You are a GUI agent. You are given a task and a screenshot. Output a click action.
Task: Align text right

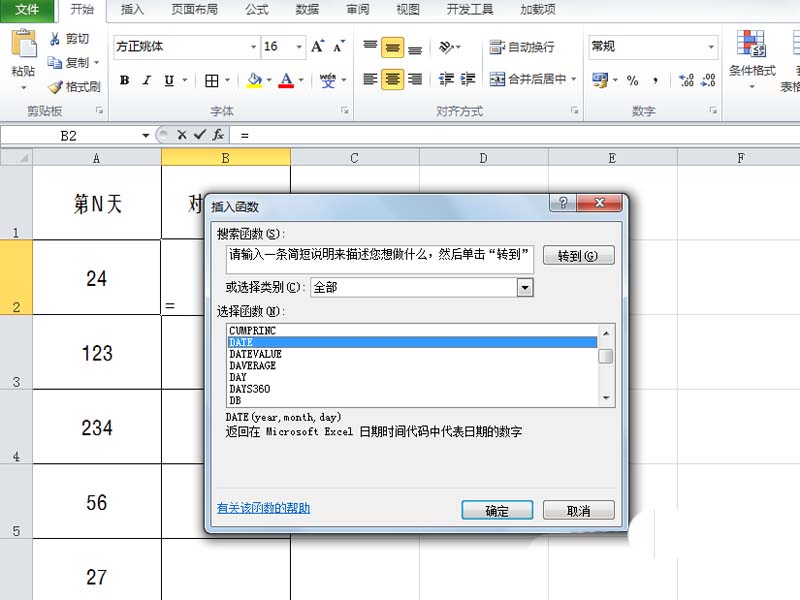415,79
